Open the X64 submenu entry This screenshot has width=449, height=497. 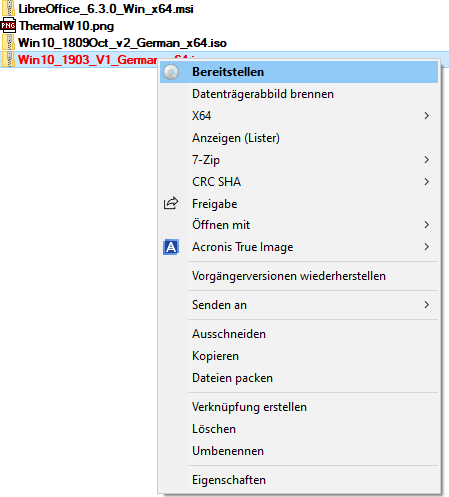299,116
